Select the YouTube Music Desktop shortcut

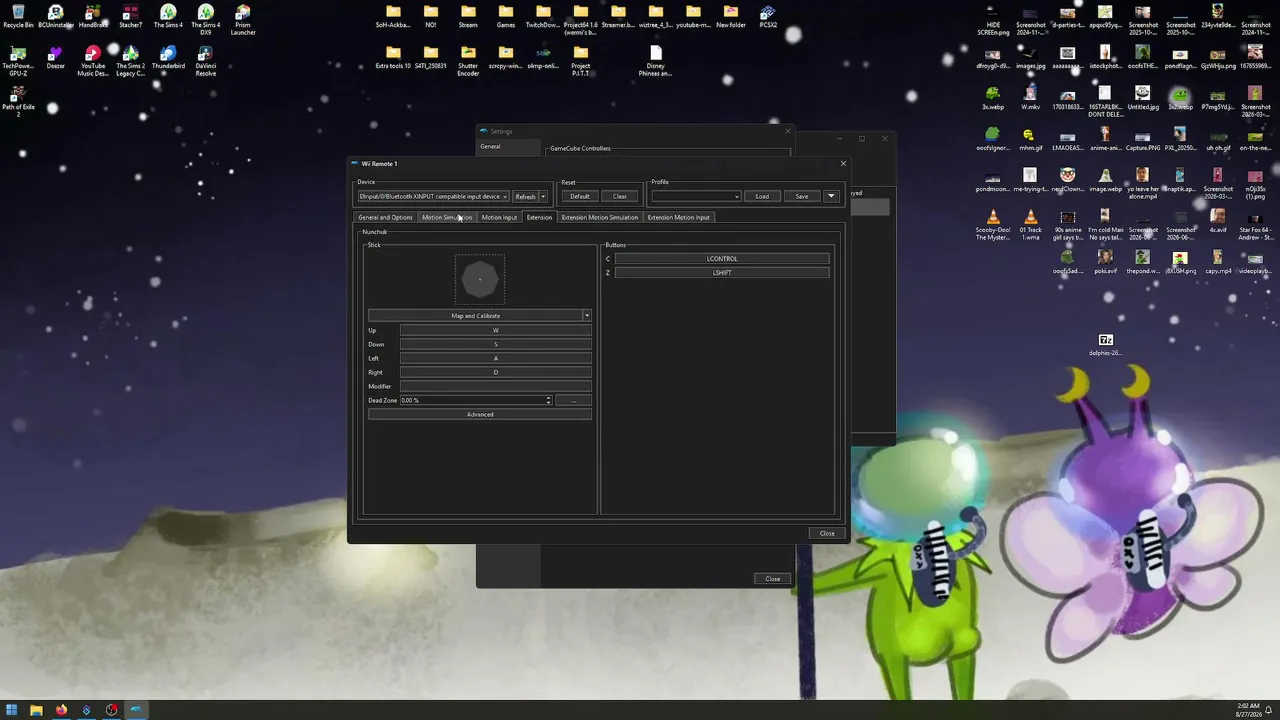point(93,61)
